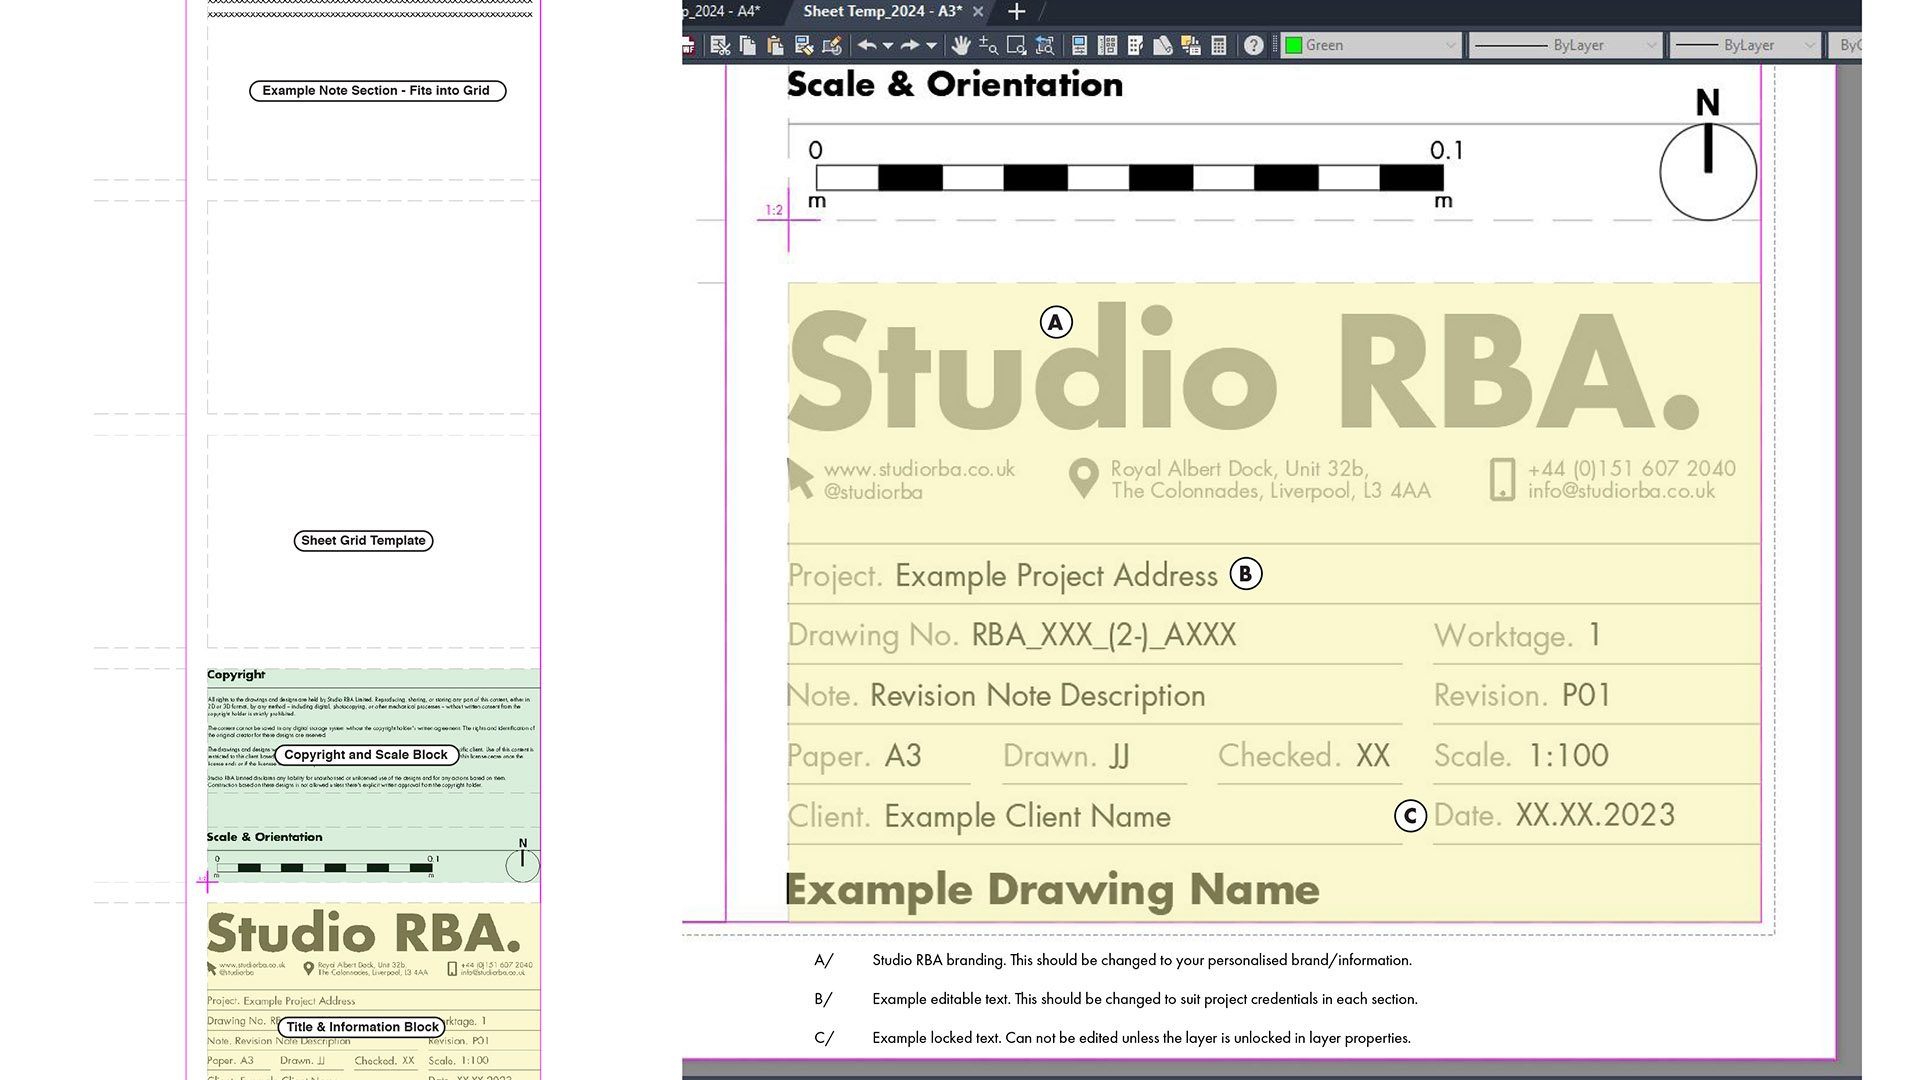Activate the Zoom Realtime tool

coord(988,46)
